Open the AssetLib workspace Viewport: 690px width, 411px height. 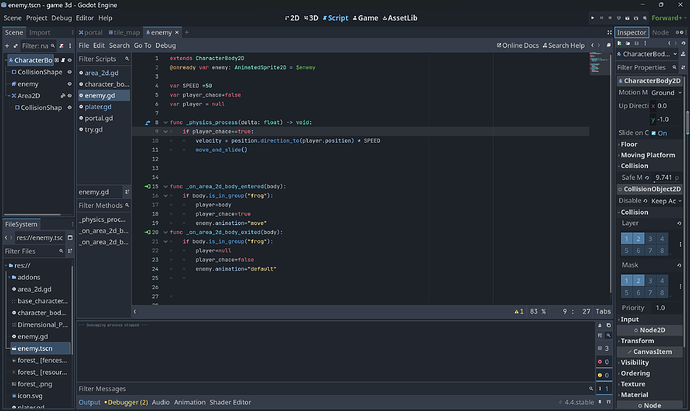click(x=400, y=18)
